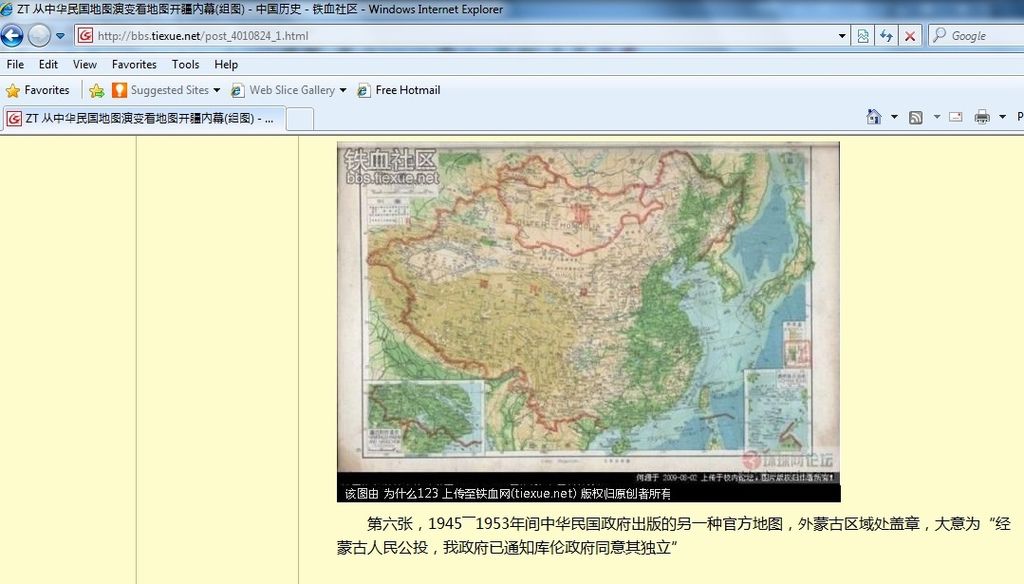Open a new blank tab
This screenshot has width=1024, height=584.
[300, 119]
